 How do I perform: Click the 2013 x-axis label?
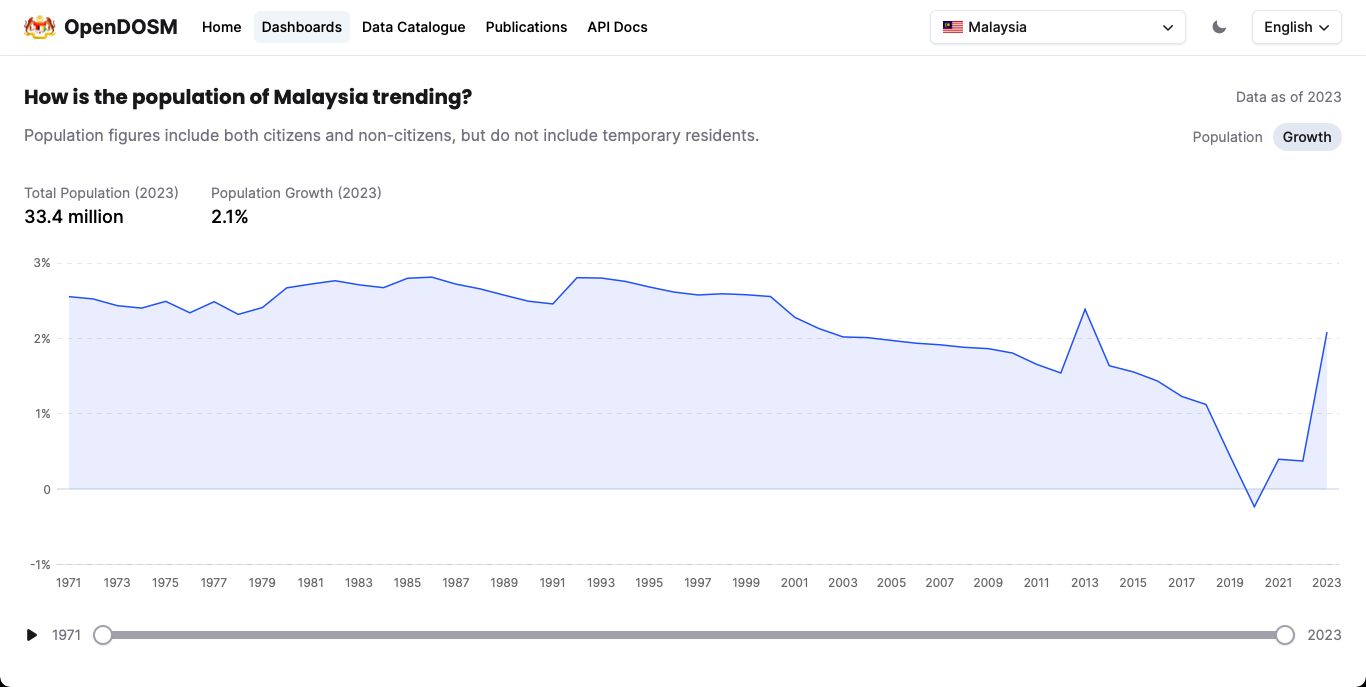click(x=1085, y=583)
